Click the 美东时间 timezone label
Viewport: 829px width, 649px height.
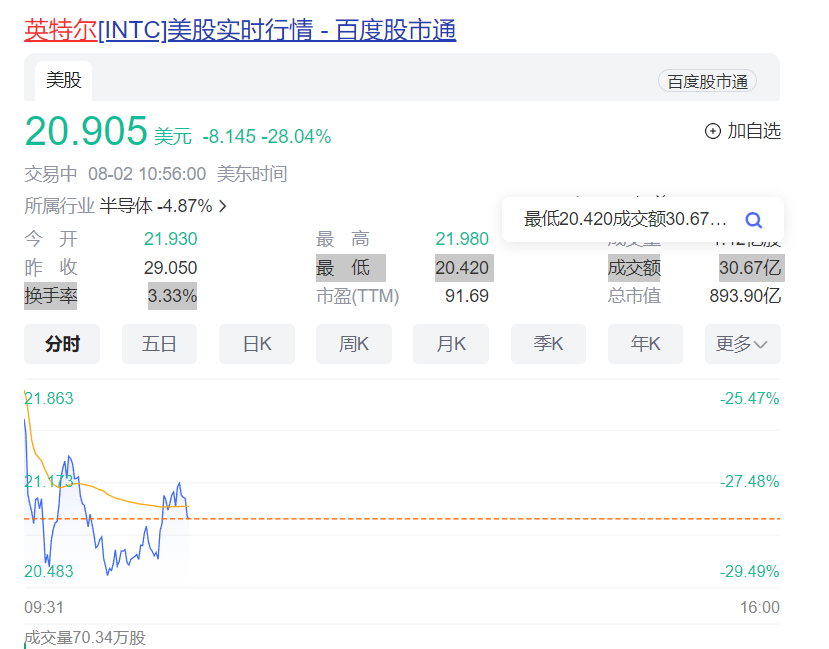[x=252, y=174]
